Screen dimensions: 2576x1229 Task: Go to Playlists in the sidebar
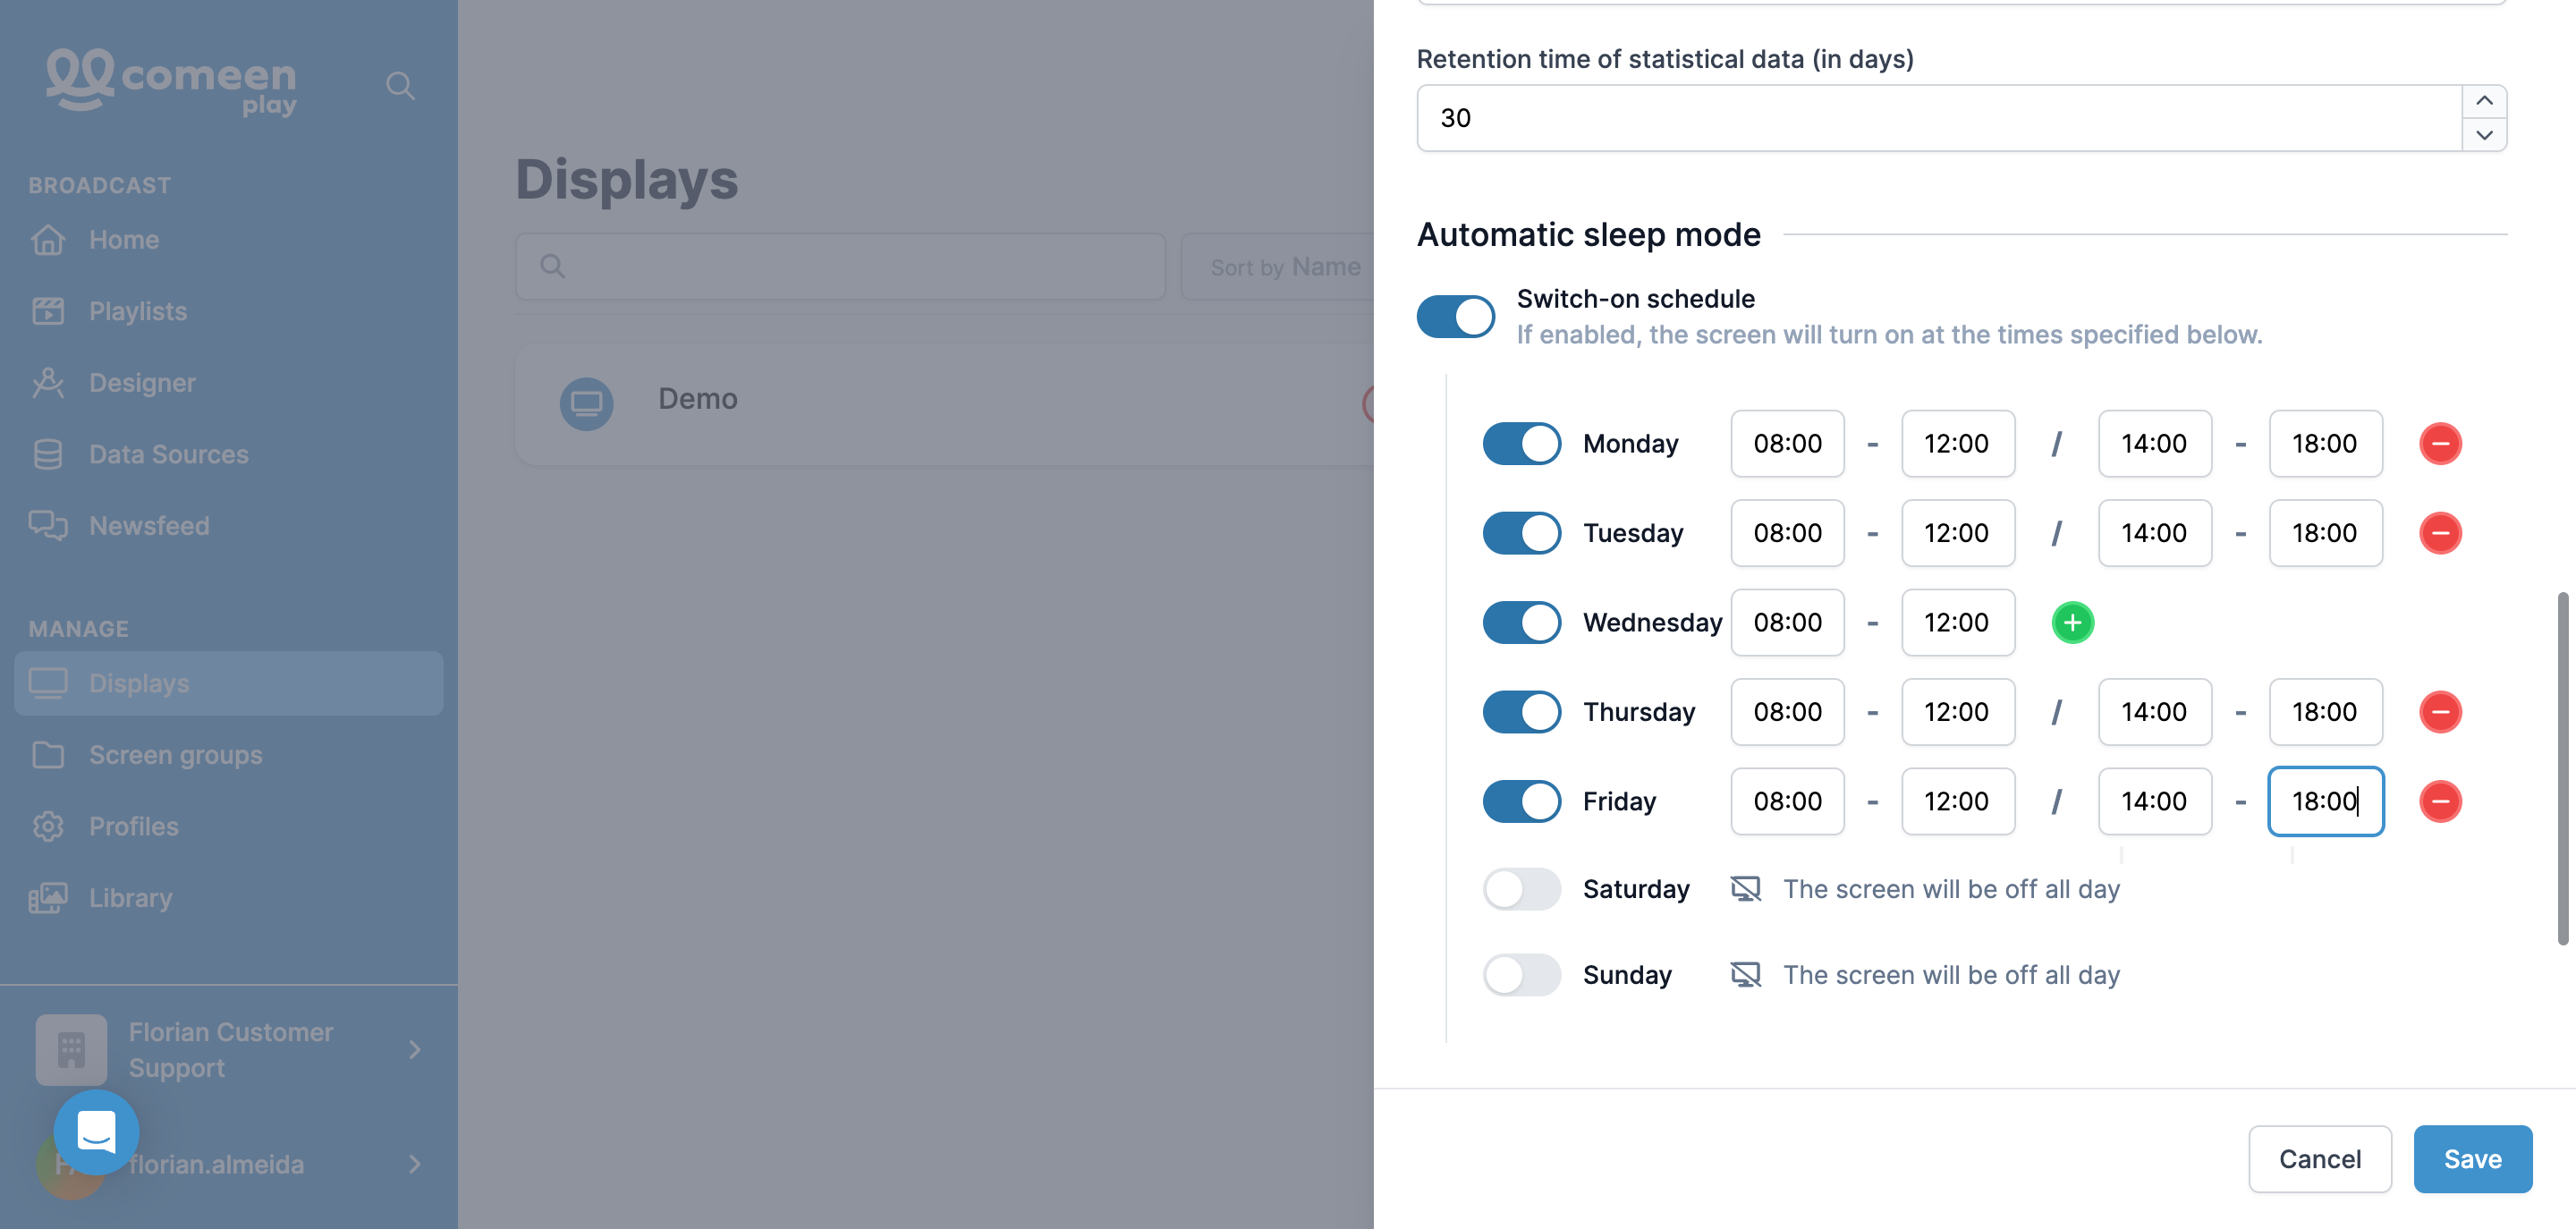click(x=229, y=311)
